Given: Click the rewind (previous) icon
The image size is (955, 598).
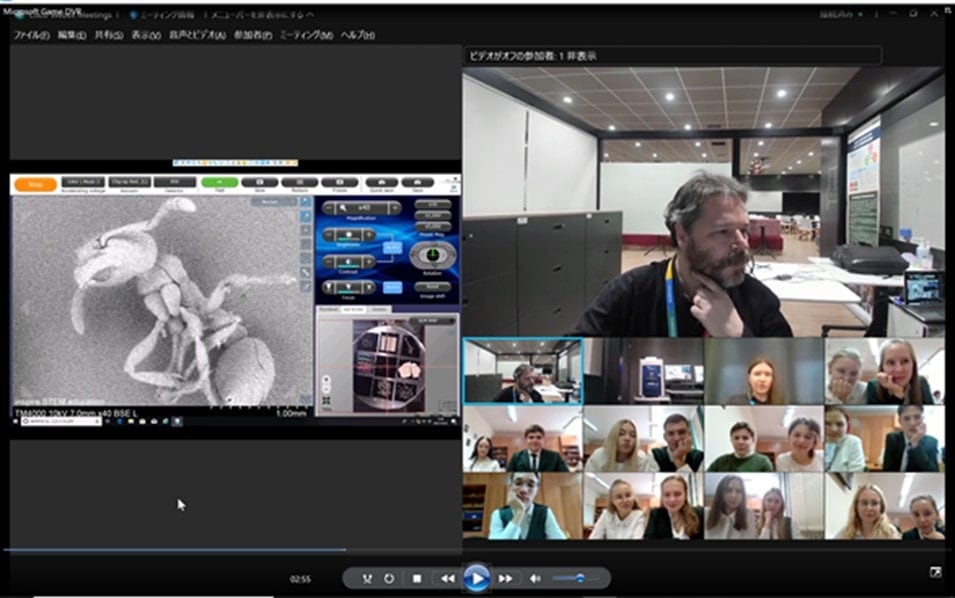Looking at the screenshot, I should pyautogui.click(x=447, y=578).
